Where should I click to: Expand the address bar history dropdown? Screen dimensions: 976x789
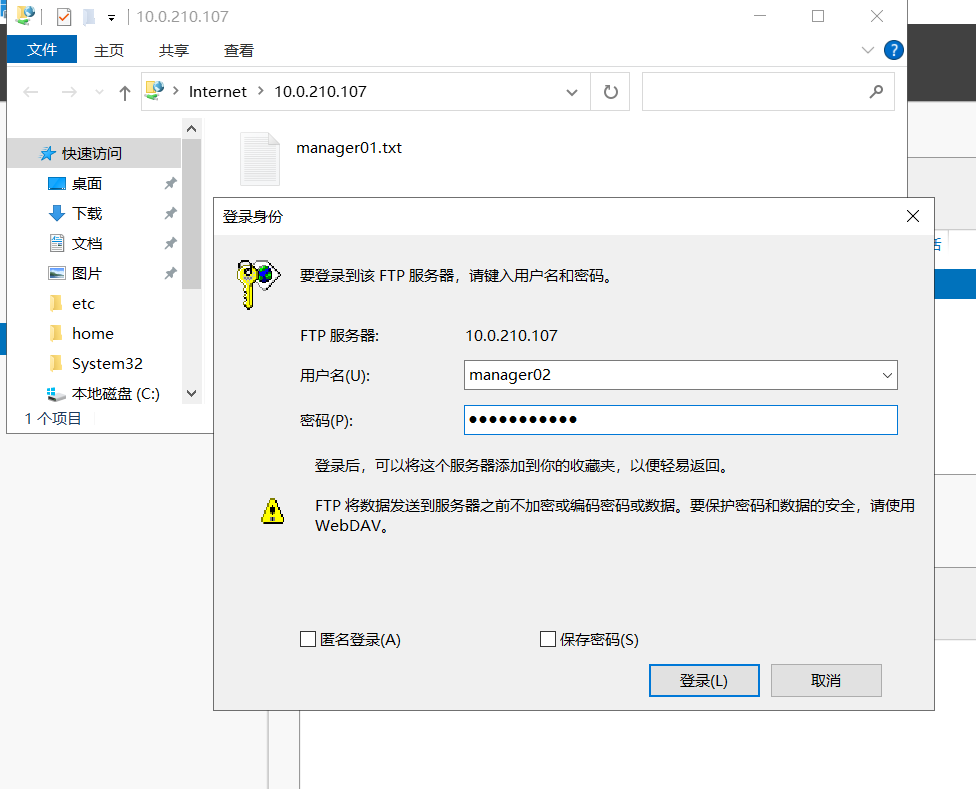pyautogui.click(x=572, y=92)
